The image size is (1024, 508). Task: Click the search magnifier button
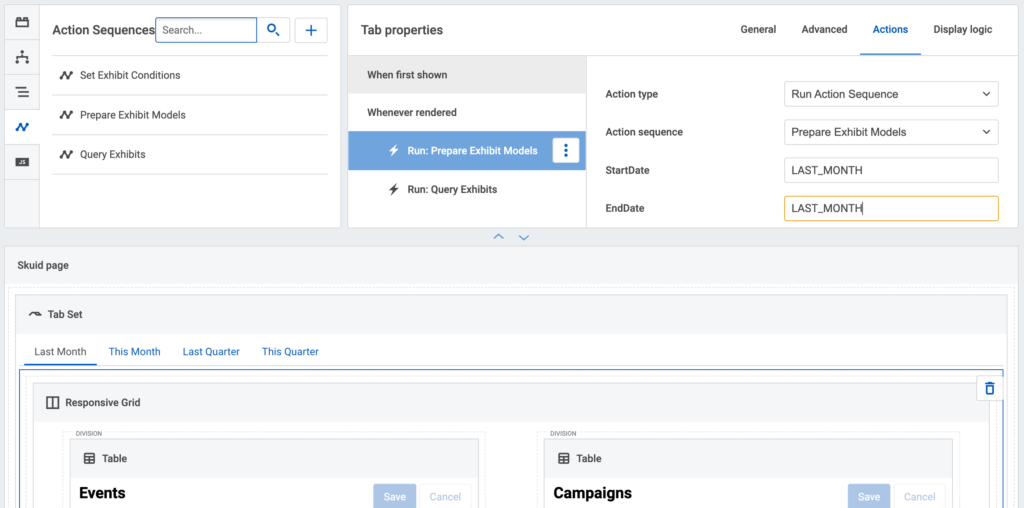point(273,30)
